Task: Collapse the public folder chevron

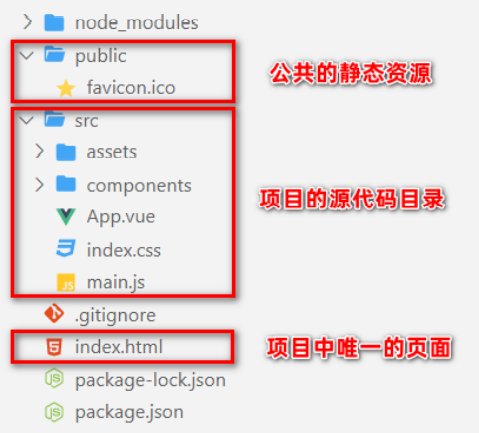Action: tap(27, 55)
